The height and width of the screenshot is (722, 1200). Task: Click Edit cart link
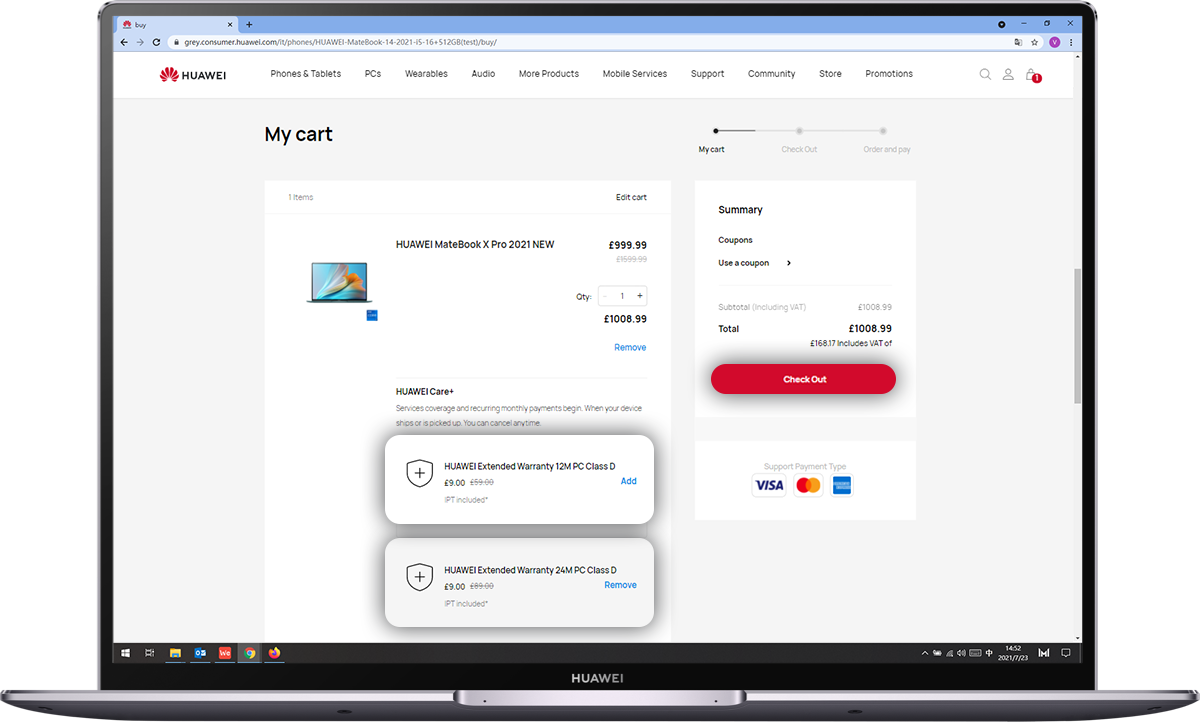click(631, 197)
